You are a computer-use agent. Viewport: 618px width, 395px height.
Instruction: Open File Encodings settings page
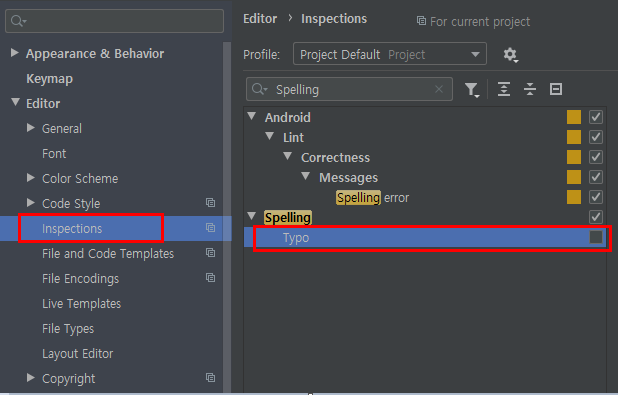click(80, 279)
